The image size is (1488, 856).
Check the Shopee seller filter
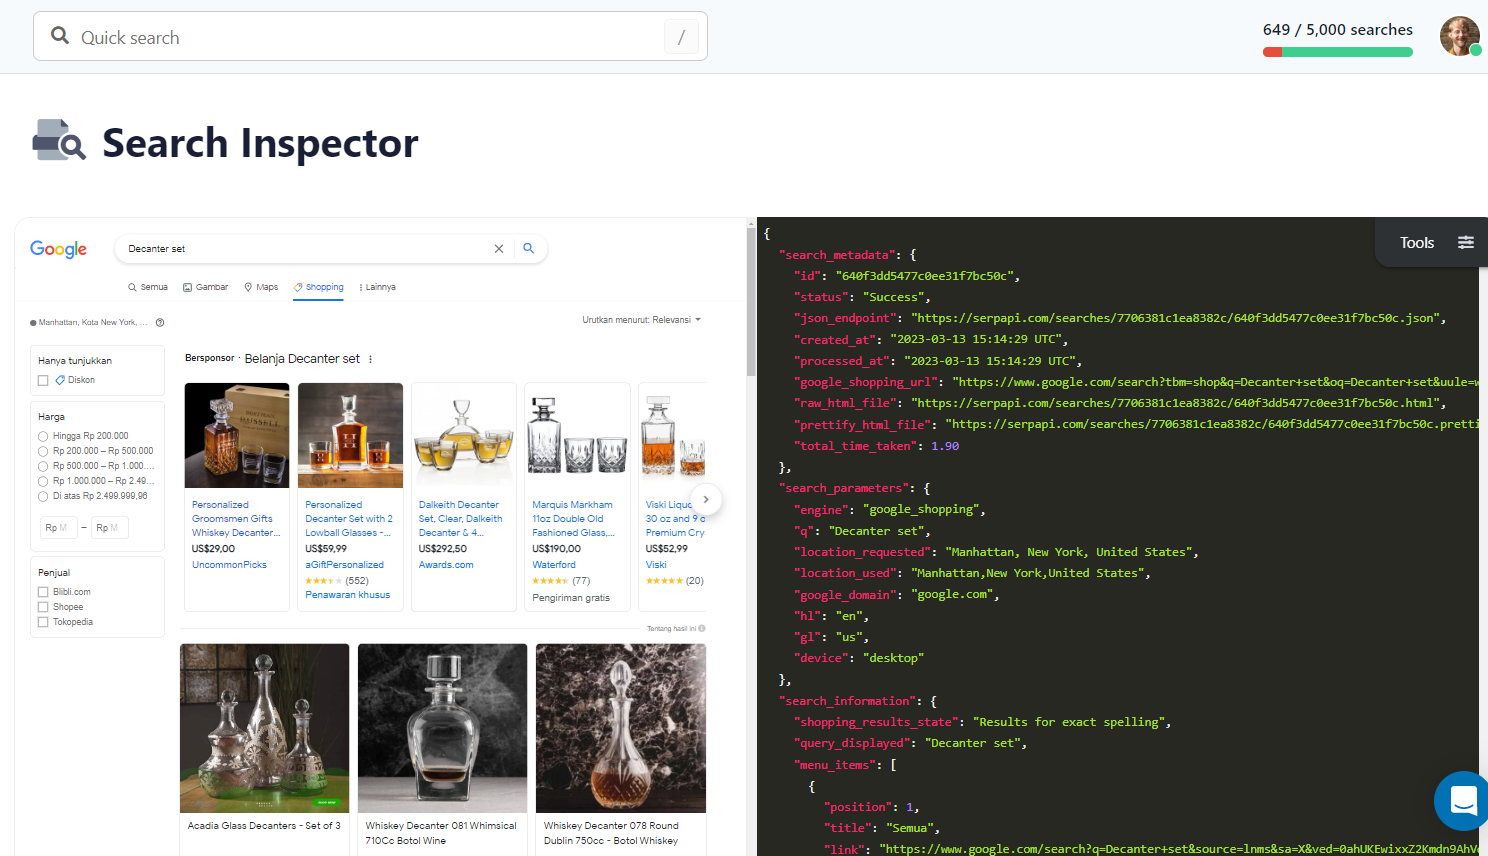(x=41, y=606)
